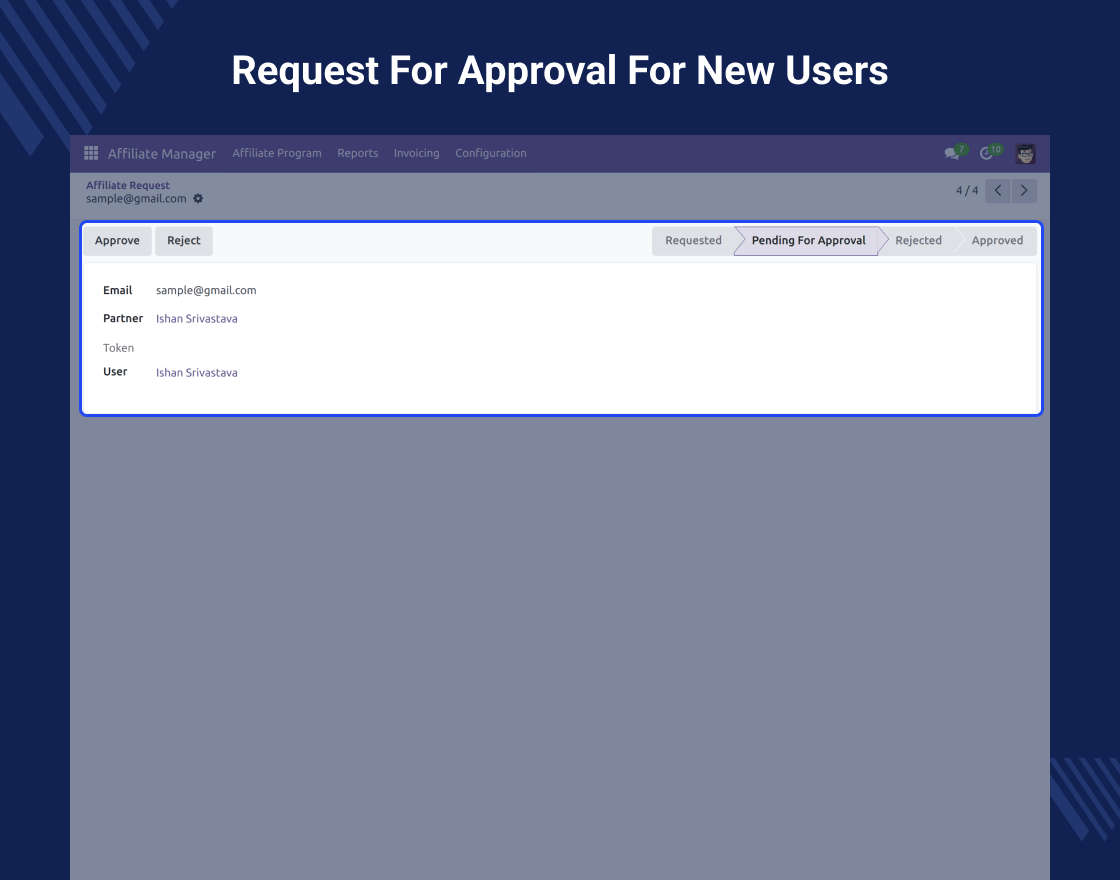Click the Partner field label
This screenshot has height=880, width=1120.
[x=123, y=318]
